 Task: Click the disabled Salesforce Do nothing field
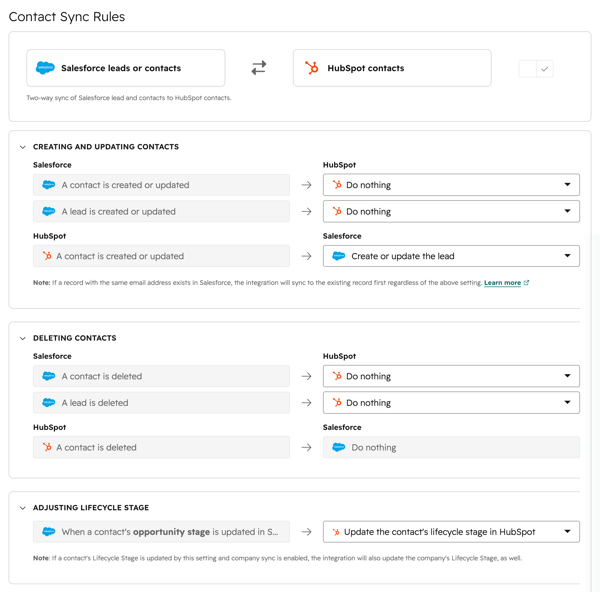(x=451, y=447)
